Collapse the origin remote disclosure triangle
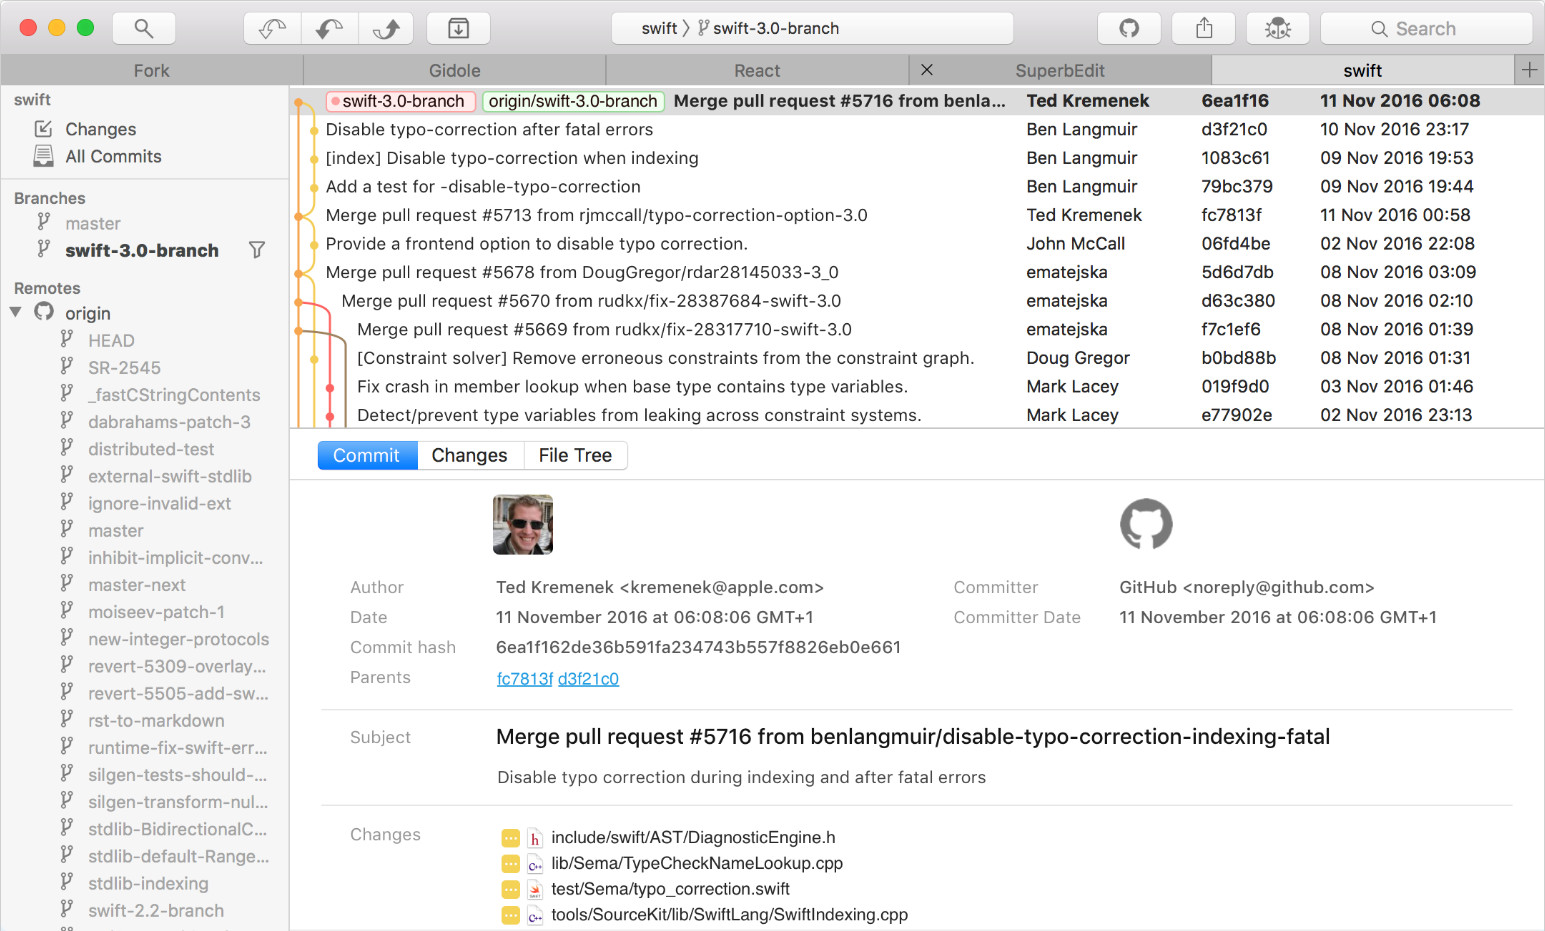 tap(16, 312)
